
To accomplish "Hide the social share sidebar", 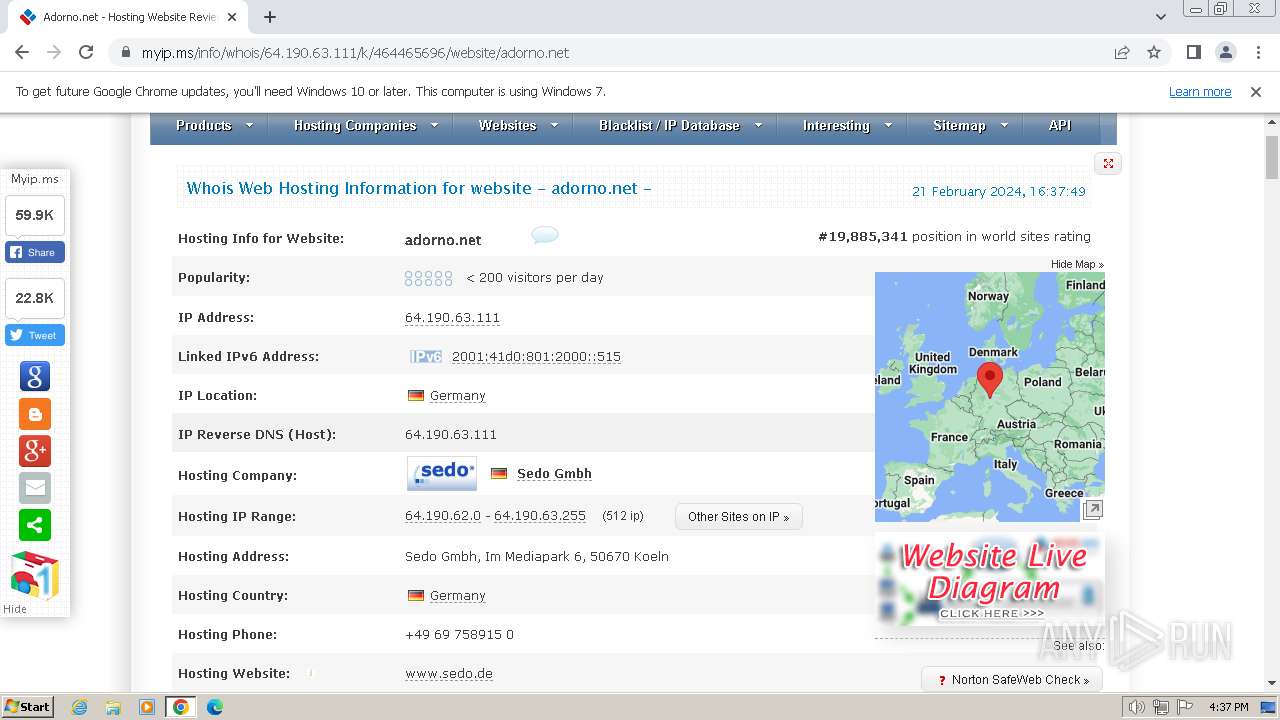I will point(15,609).
